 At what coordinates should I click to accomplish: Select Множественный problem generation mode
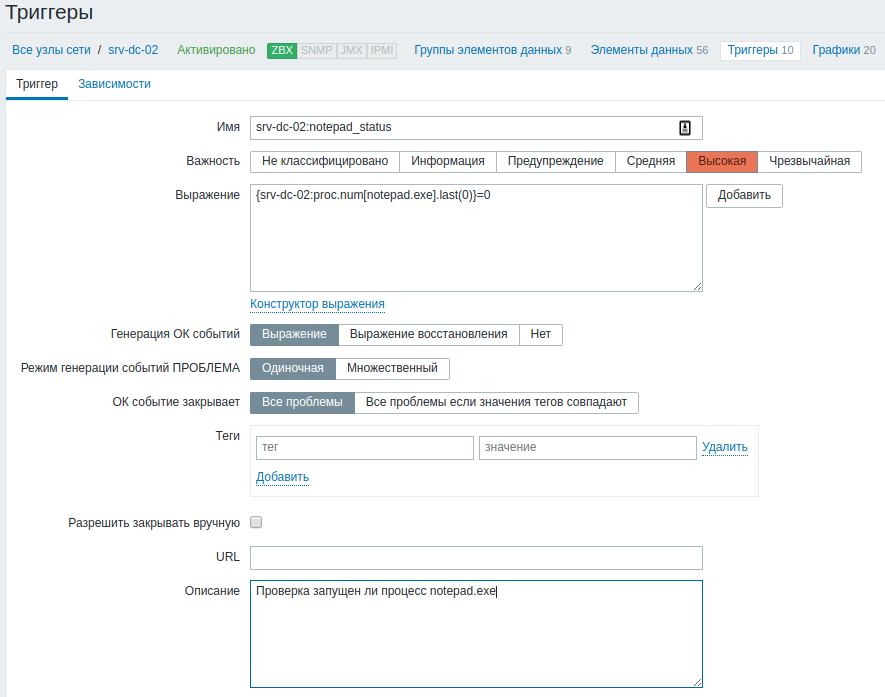pos(392,369)
